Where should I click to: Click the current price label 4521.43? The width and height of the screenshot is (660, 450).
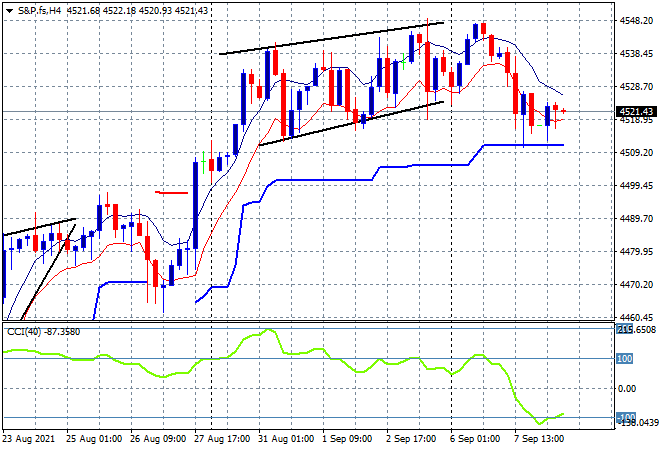(x=636, y=112)
